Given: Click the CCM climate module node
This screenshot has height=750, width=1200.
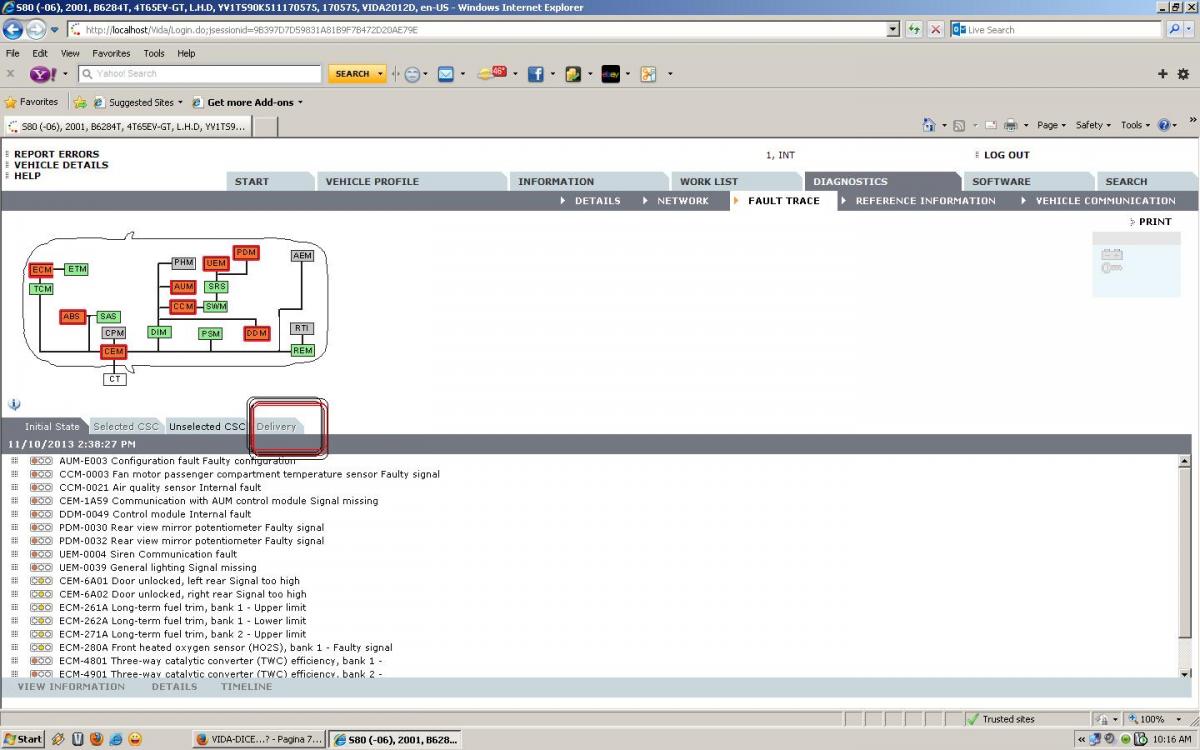Looking at the screenshot, I should point(183,307).
